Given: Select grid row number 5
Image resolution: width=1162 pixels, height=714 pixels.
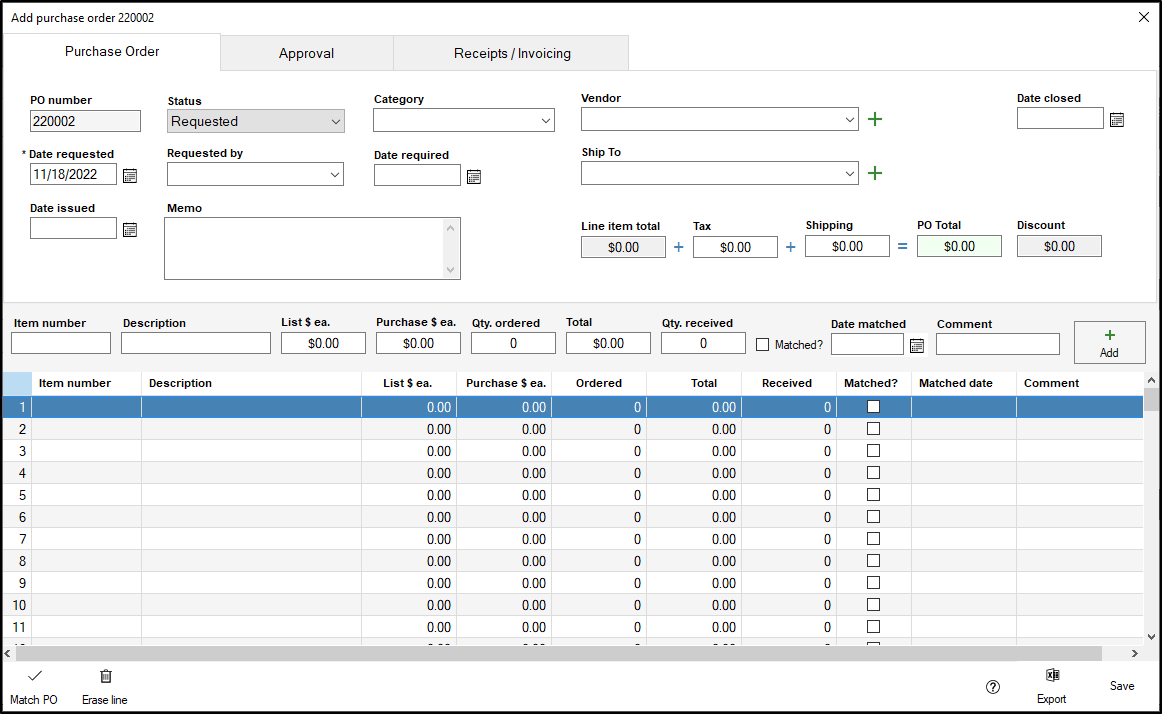Looking at the screenshot, I should point(18,495).
